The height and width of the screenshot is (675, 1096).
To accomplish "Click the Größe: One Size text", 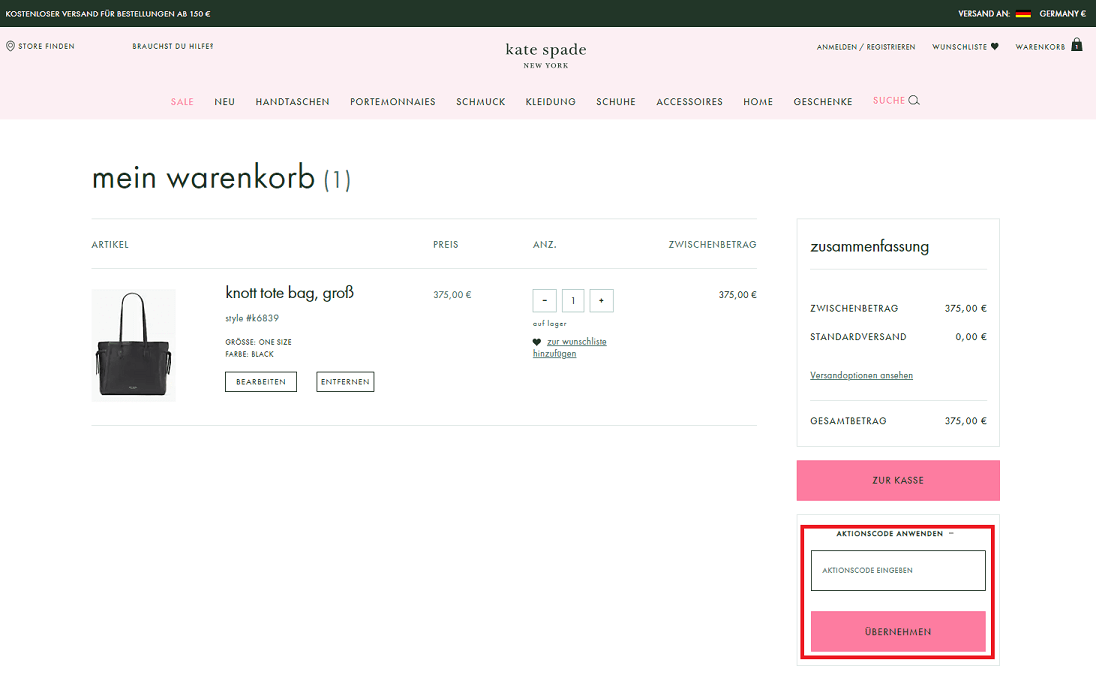I will [x=259, y=342].
